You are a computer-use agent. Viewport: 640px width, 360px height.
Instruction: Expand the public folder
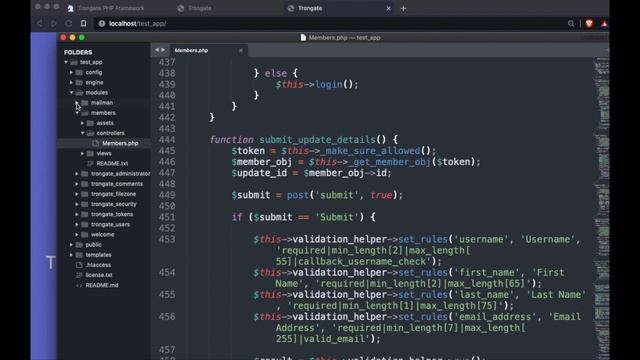[x=71, y=244]
